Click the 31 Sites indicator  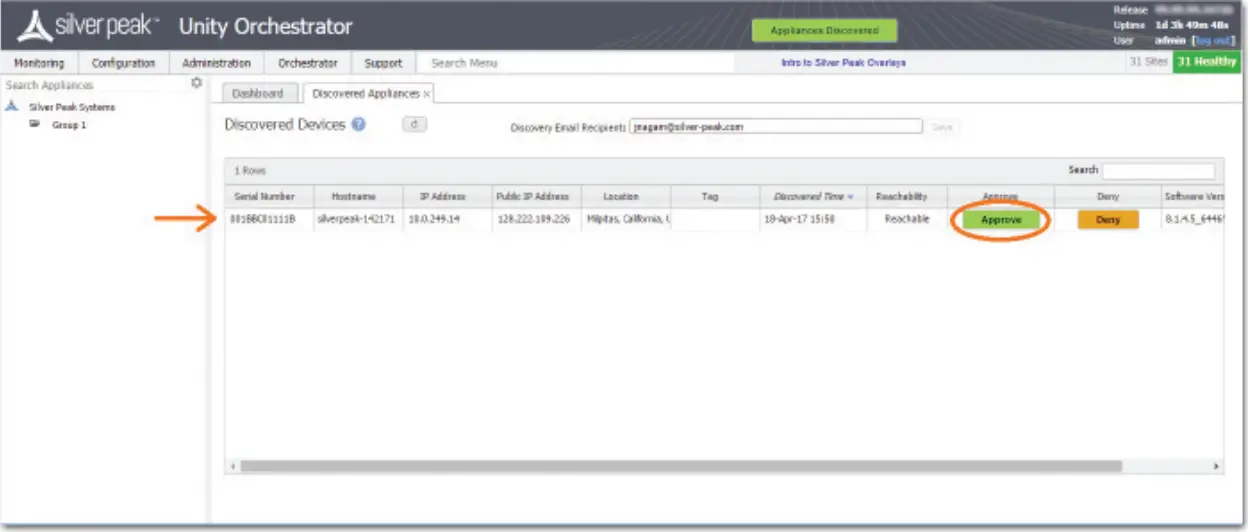[1148, 62]
